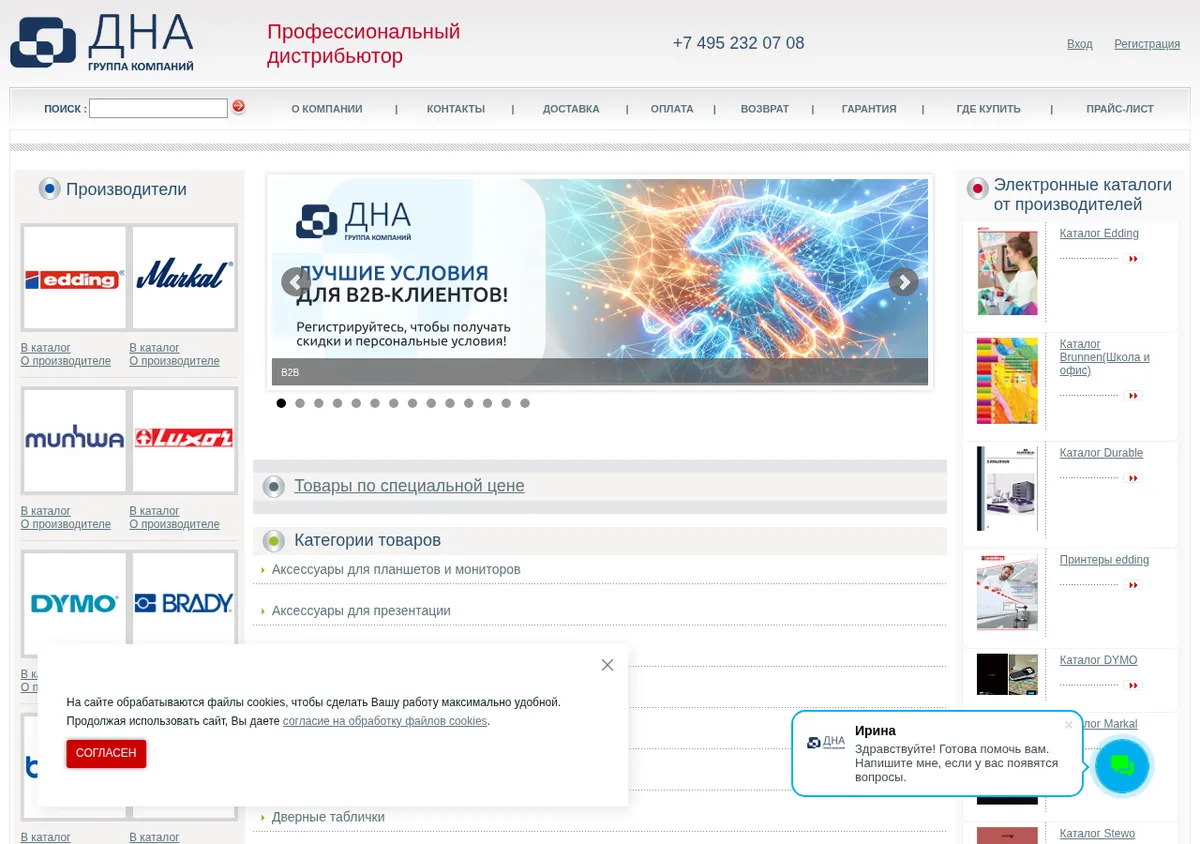Select the third carousel dot indicator
1200x844 pixels.
point(319,403)
